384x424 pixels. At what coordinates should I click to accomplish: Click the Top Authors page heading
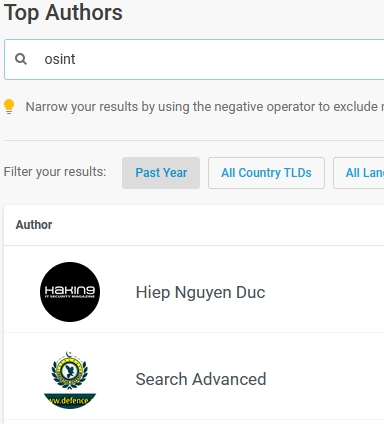point(63,13)
